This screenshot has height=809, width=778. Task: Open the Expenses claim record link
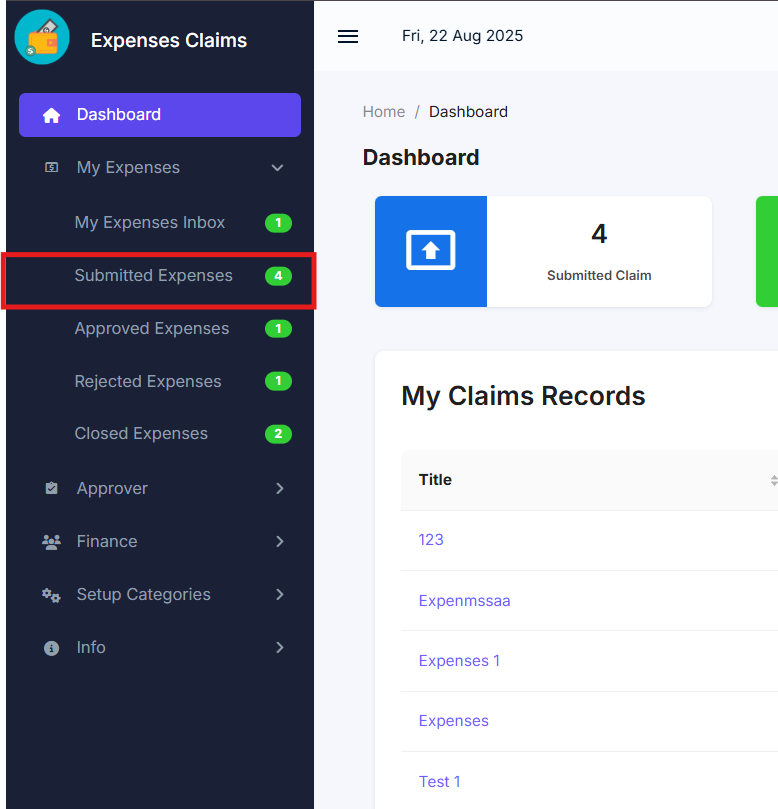pyautogui.click(x=453, y=721)
